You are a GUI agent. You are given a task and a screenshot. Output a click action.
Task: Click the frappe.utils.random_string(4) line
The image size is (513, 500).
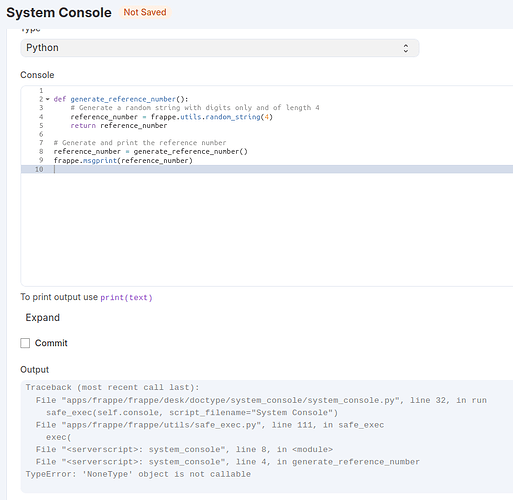point(172,117)
